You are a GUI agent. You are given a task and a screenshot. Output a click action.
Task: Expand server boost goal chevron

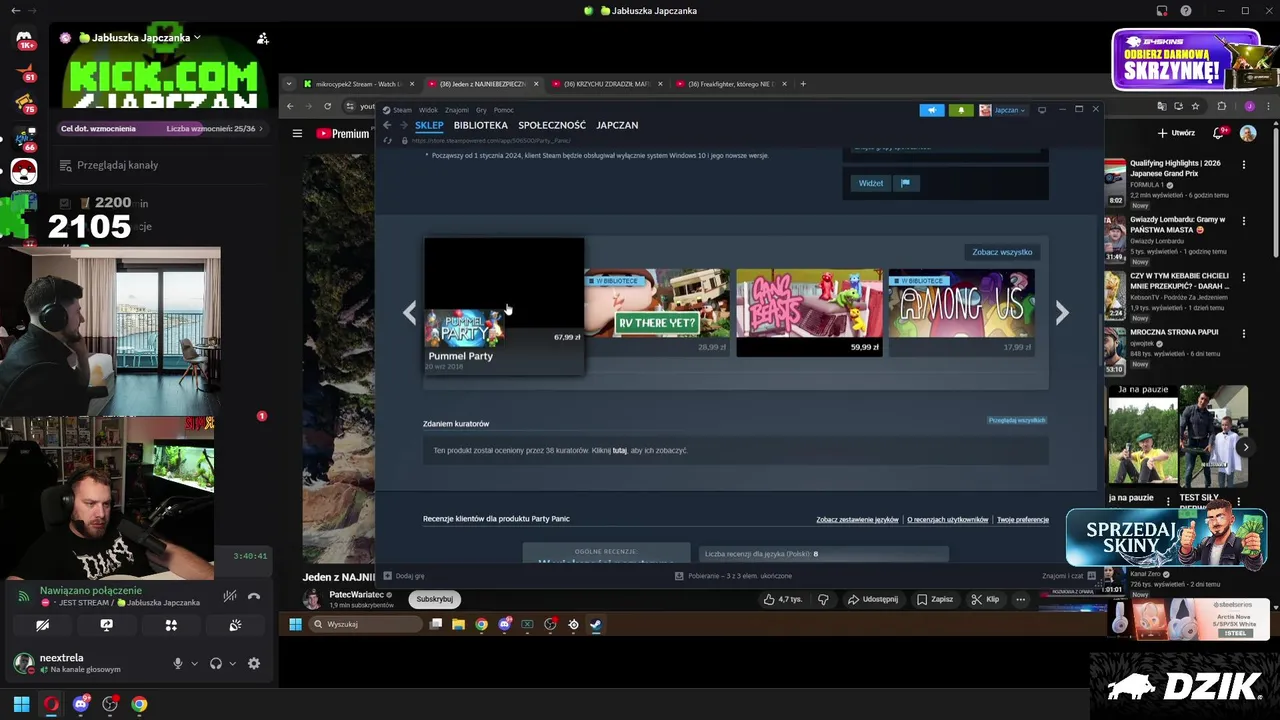tap(261, 129)
